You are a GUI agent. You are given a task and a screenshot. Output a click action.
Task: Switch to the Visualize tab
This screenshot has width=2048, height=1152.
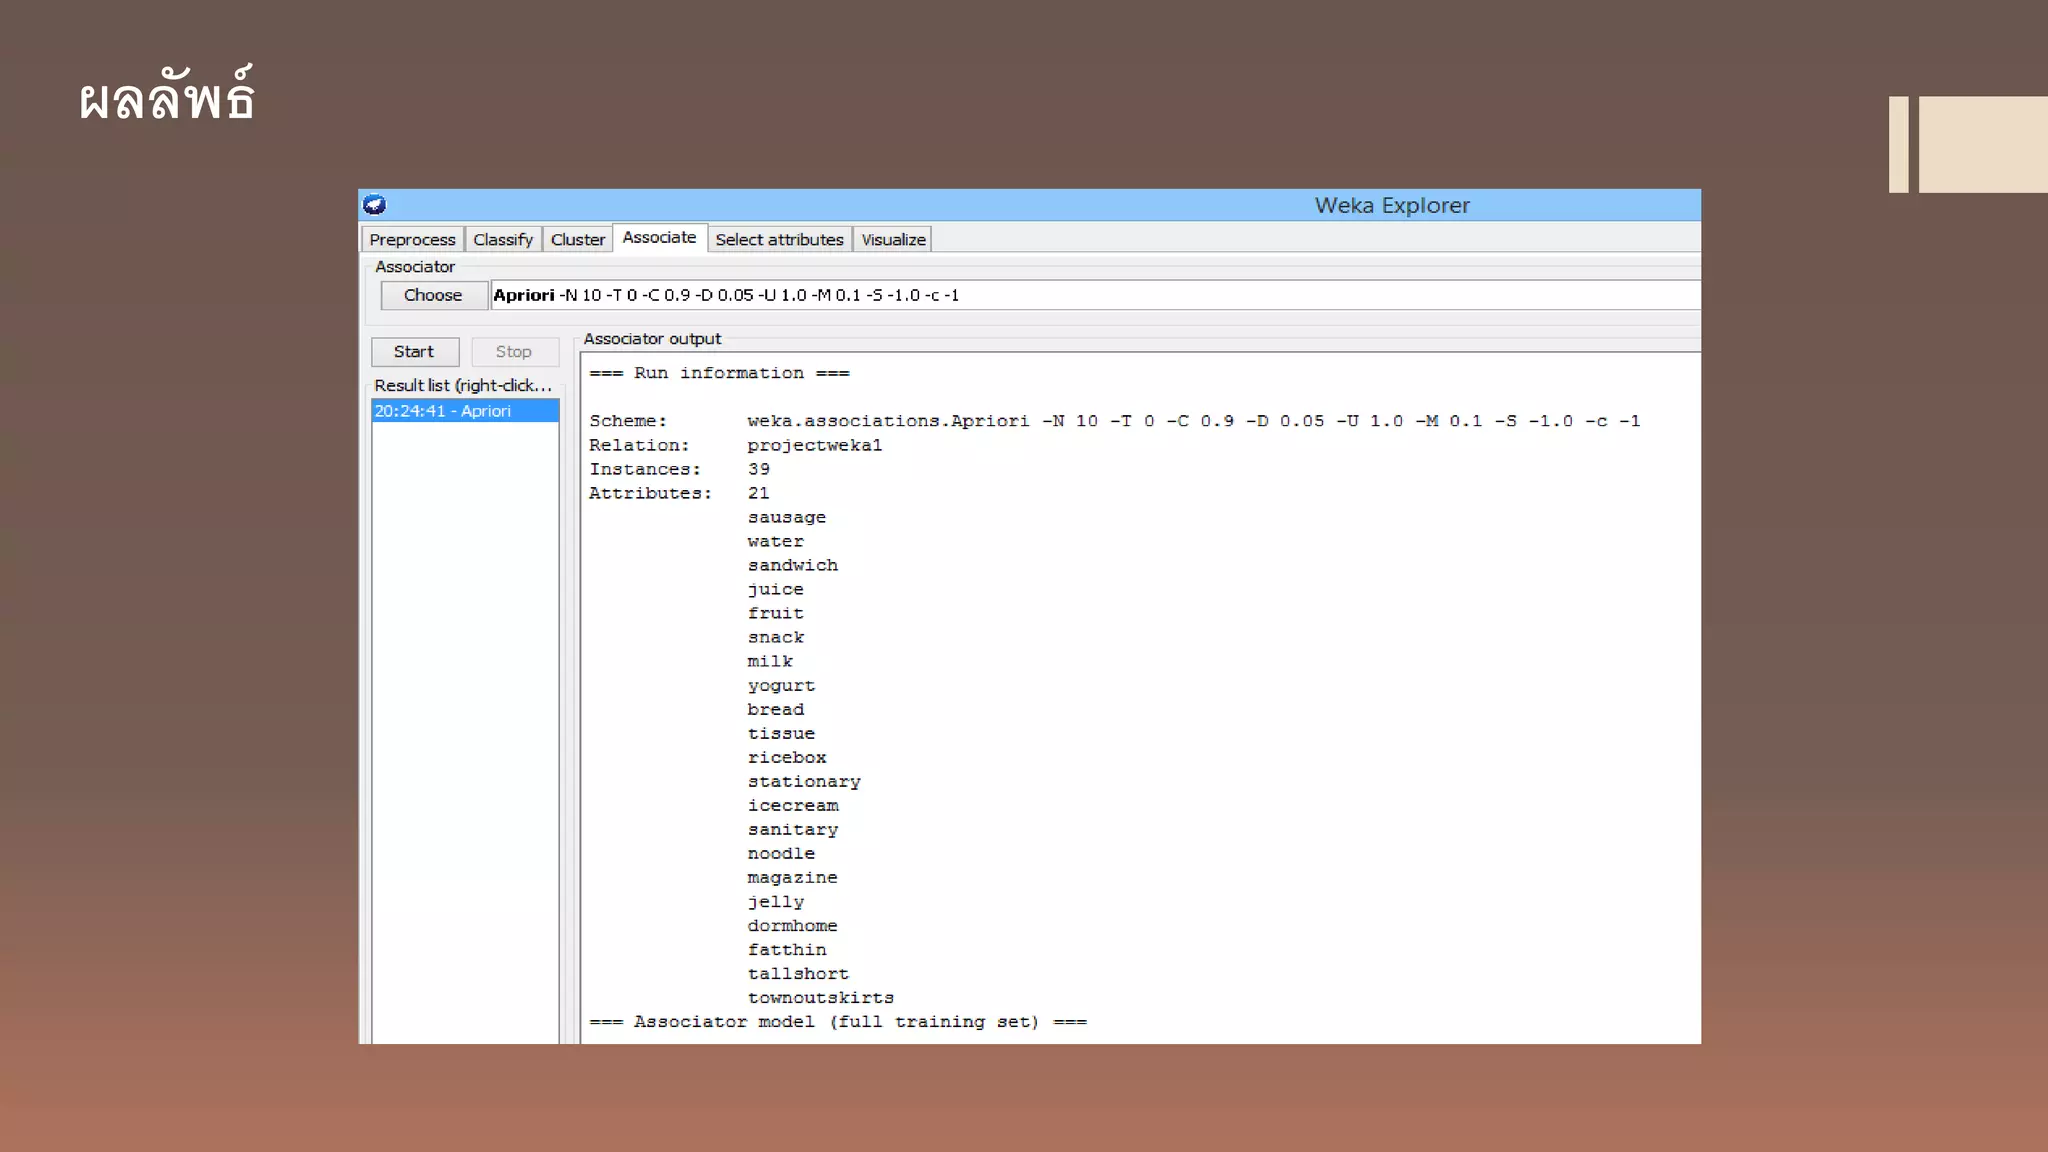[893, 240]
